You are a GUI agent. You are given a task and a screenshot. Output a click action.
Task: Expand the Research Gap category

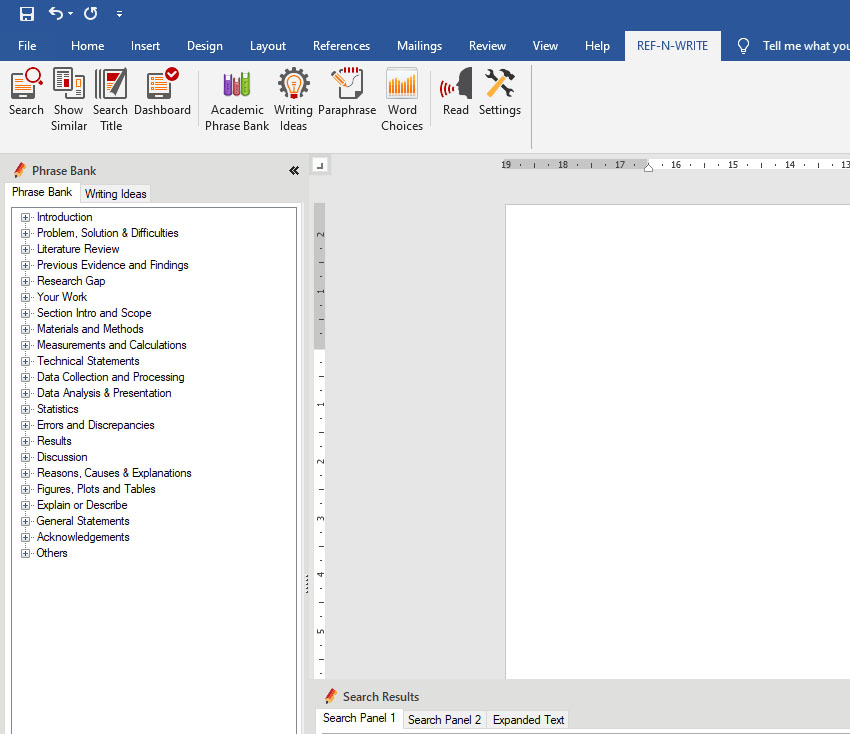coord(26,281)
